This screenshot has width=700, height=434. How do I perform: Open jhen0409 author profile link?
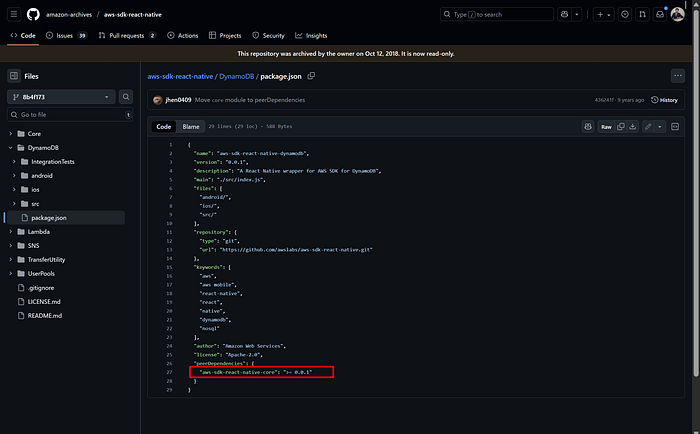click(x=178, y=100)
